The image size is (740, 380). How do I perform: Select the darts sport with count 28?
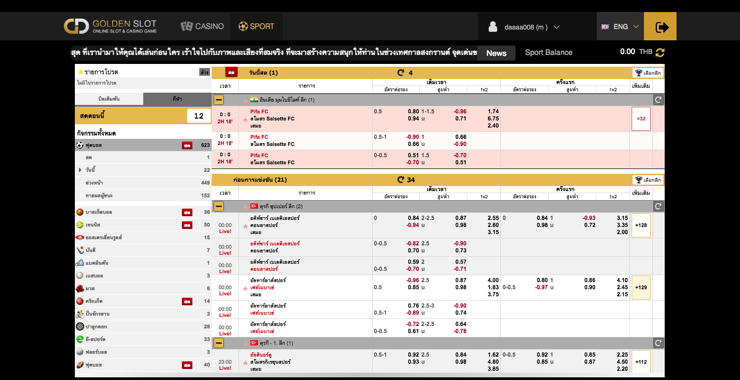point(143,326)
